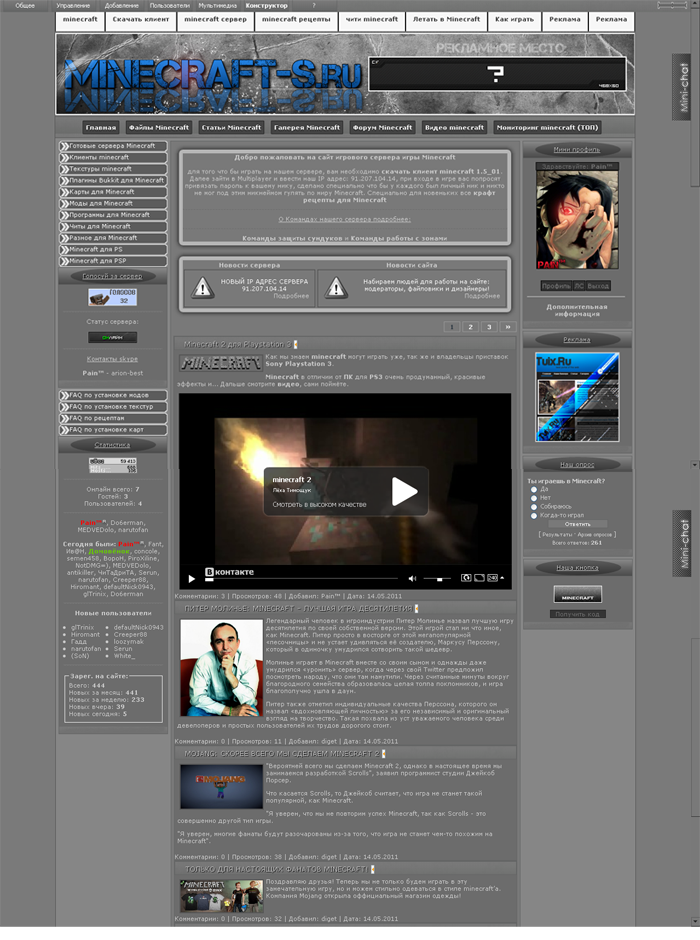The width and height of the screenshot is (700, 940).
Task: Select poll answer Собираюсь
Action: [534, 507]
